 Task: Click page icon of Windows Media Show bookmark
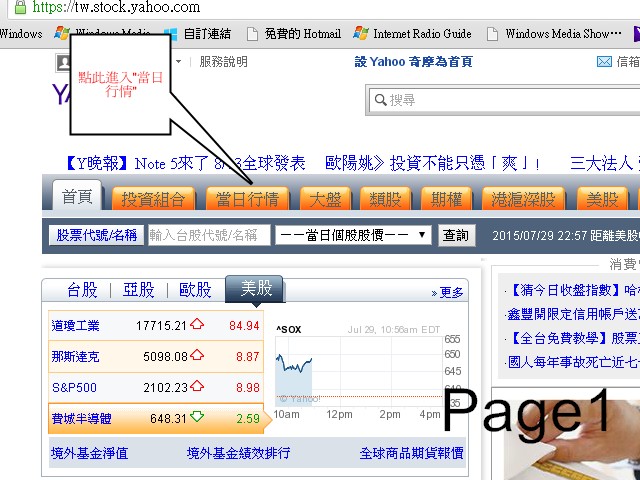[492, 34]
